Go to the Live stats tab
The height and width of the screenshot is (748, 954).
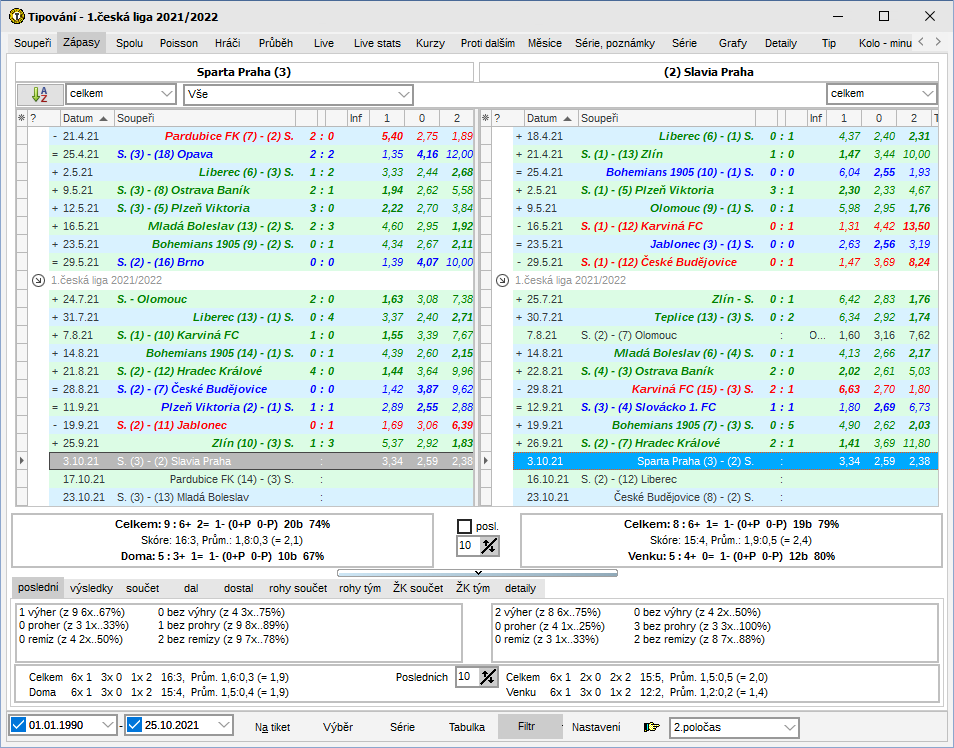tap(377, 43)
